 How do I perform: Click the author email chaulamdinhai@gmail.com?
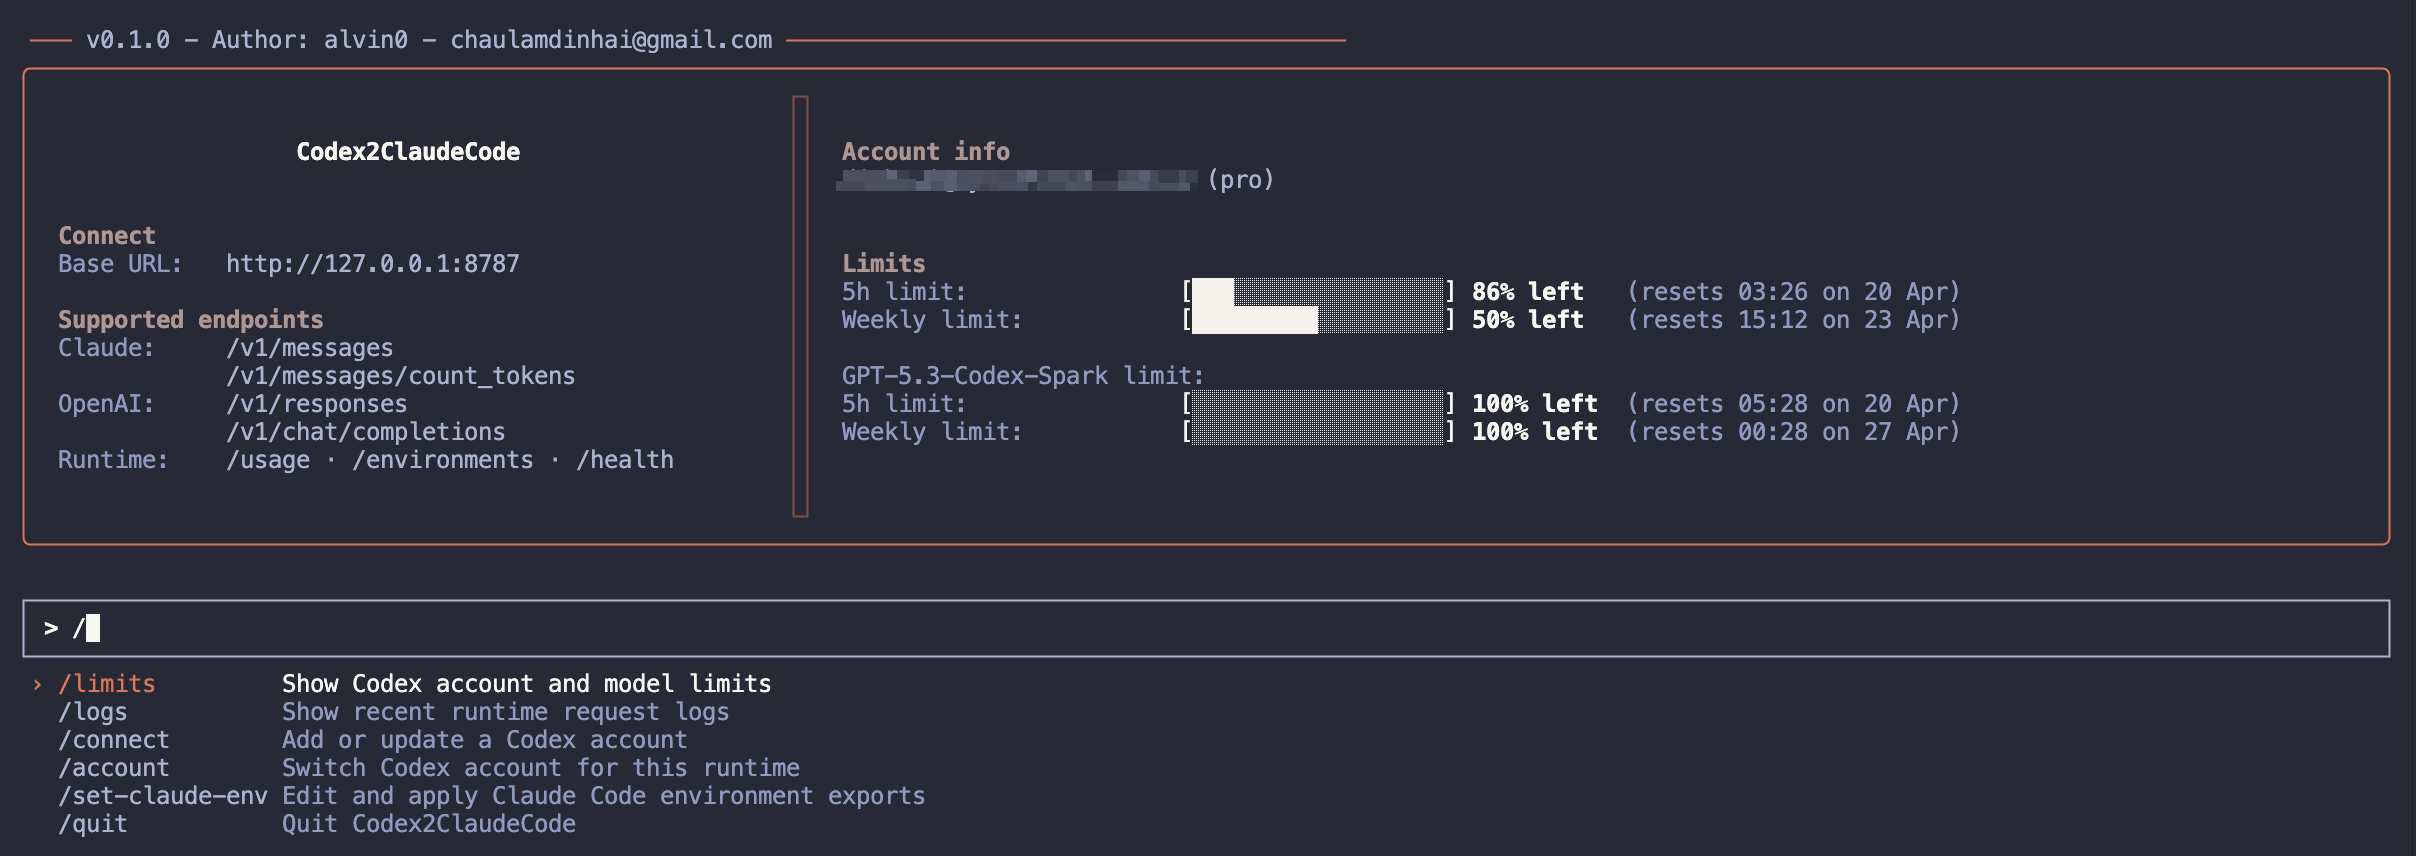coord(611,40)
